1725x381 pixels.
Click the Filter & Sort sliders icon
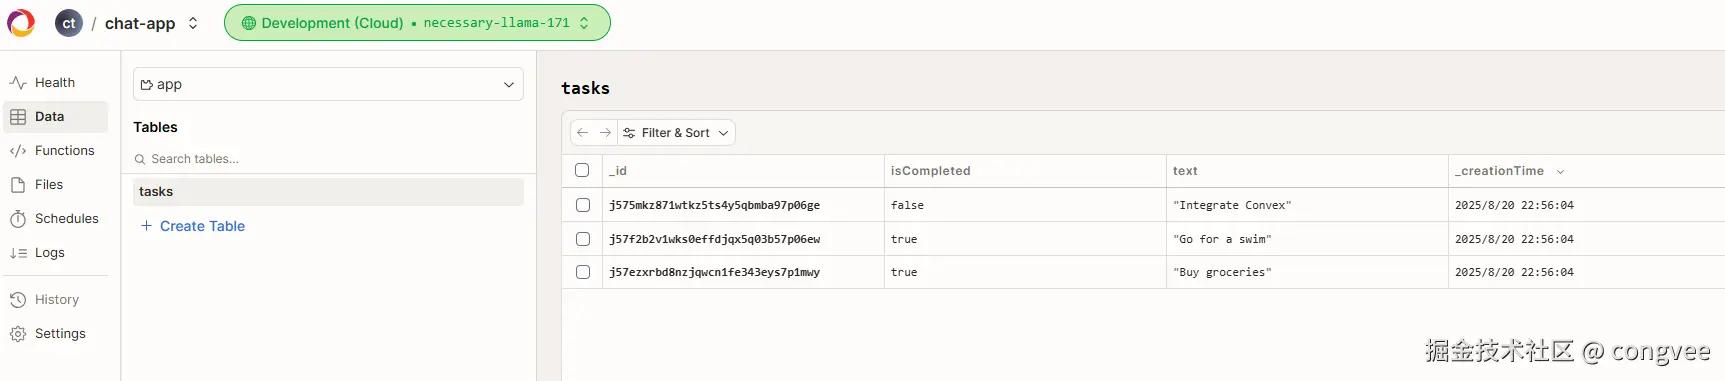click(x=629, y=133)
